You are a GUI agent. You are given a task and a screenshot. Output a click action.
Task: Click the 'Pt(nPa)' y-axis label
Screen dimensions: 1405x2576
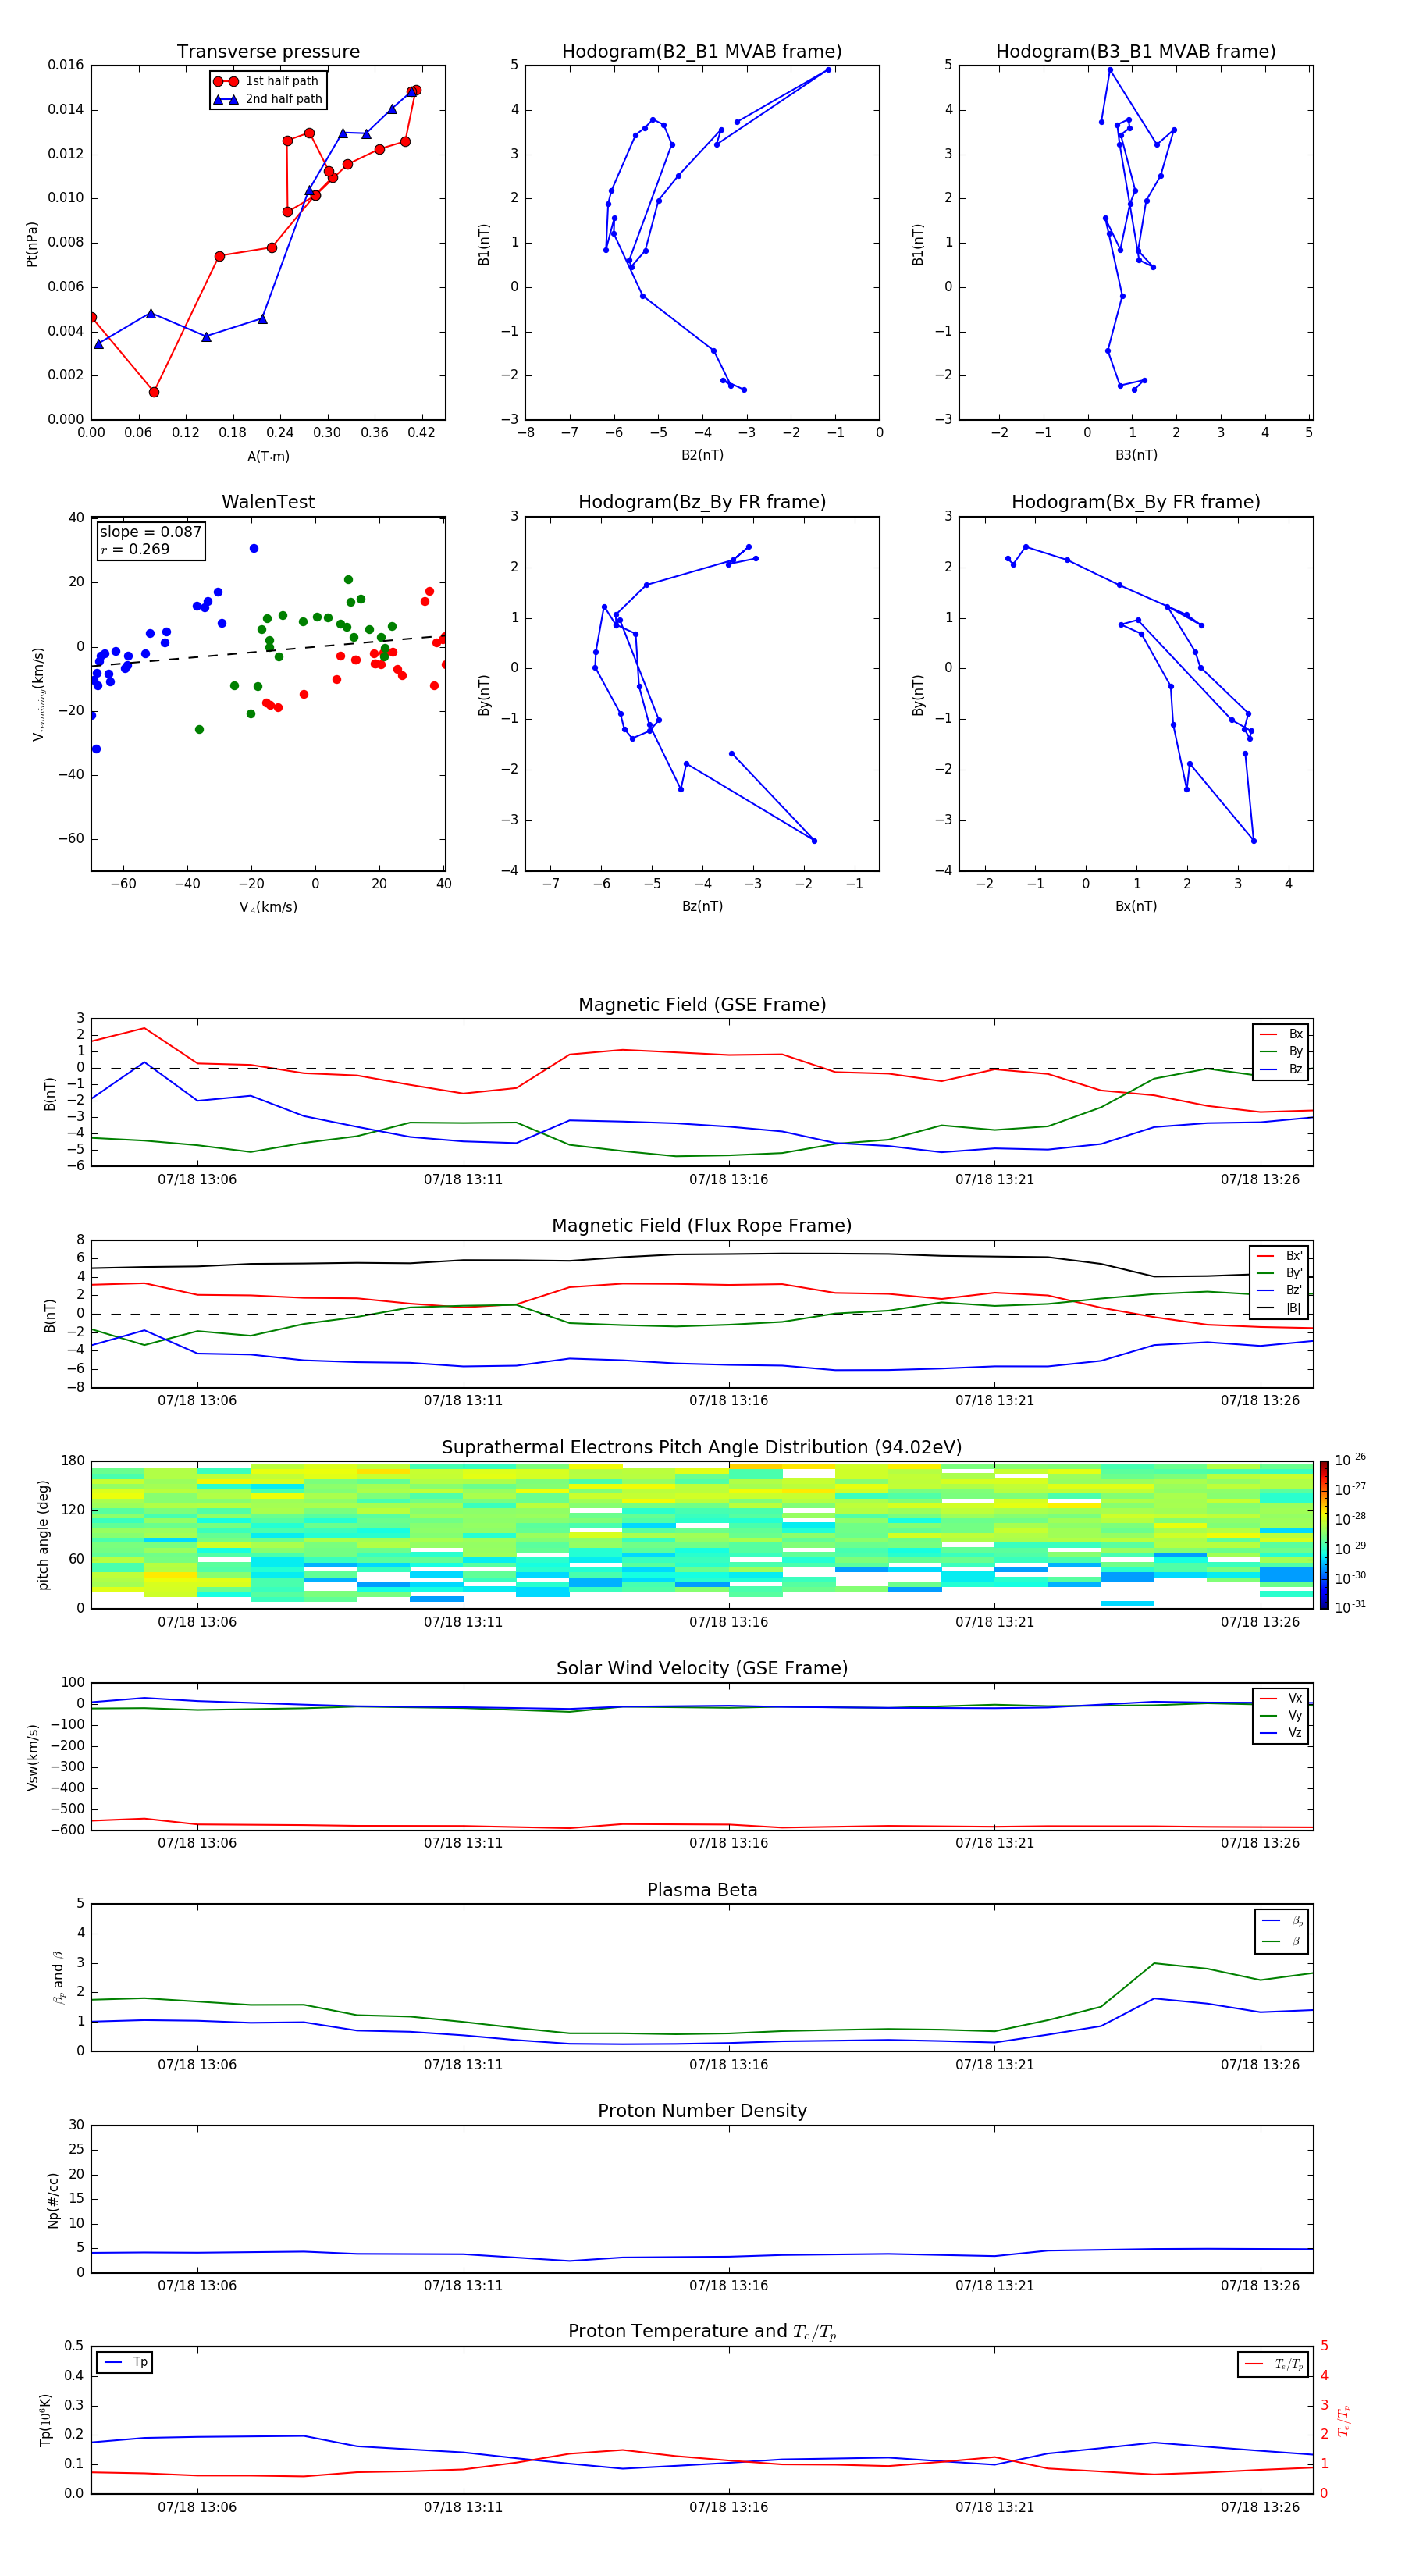tap(32, 244)
